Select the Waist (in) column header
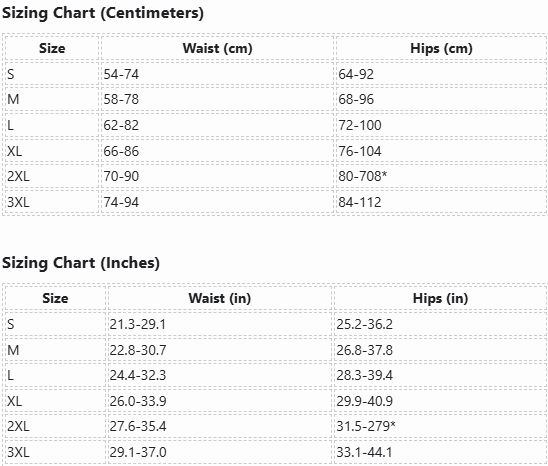The width and height of the screenshot is (548, 466). click(219, 298)
